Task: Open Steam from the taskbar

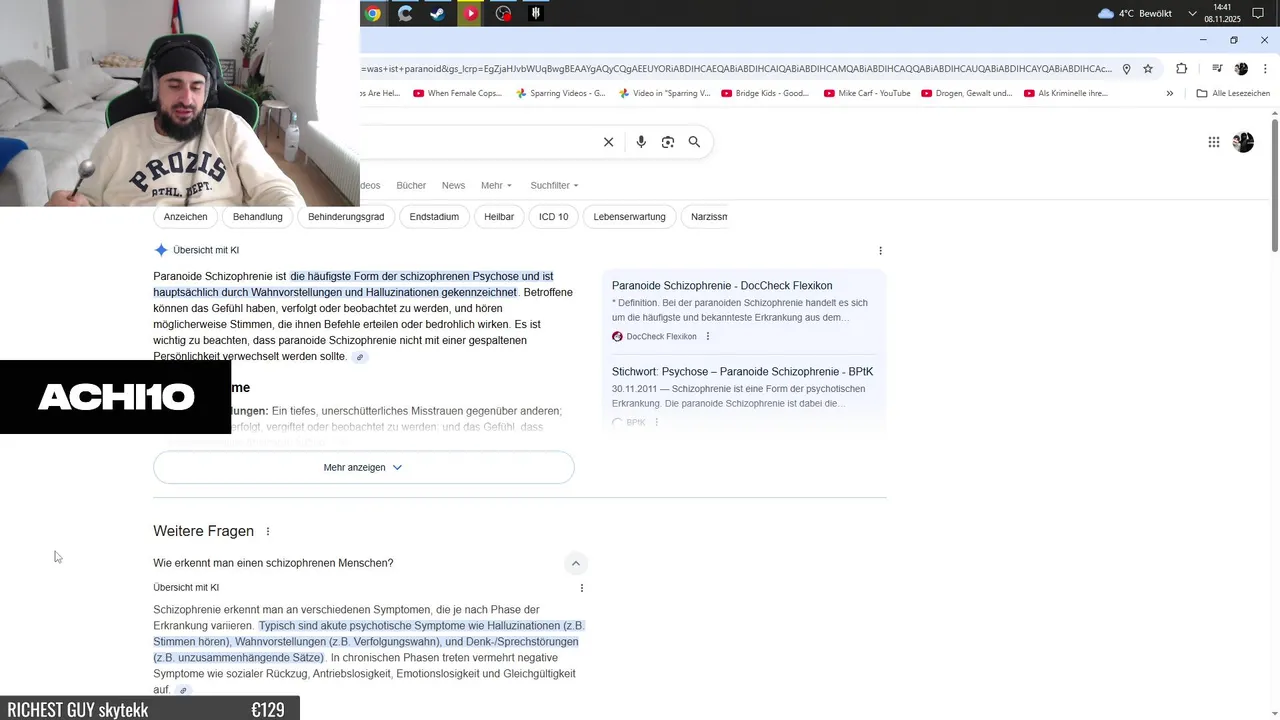Action: [437, 13]
